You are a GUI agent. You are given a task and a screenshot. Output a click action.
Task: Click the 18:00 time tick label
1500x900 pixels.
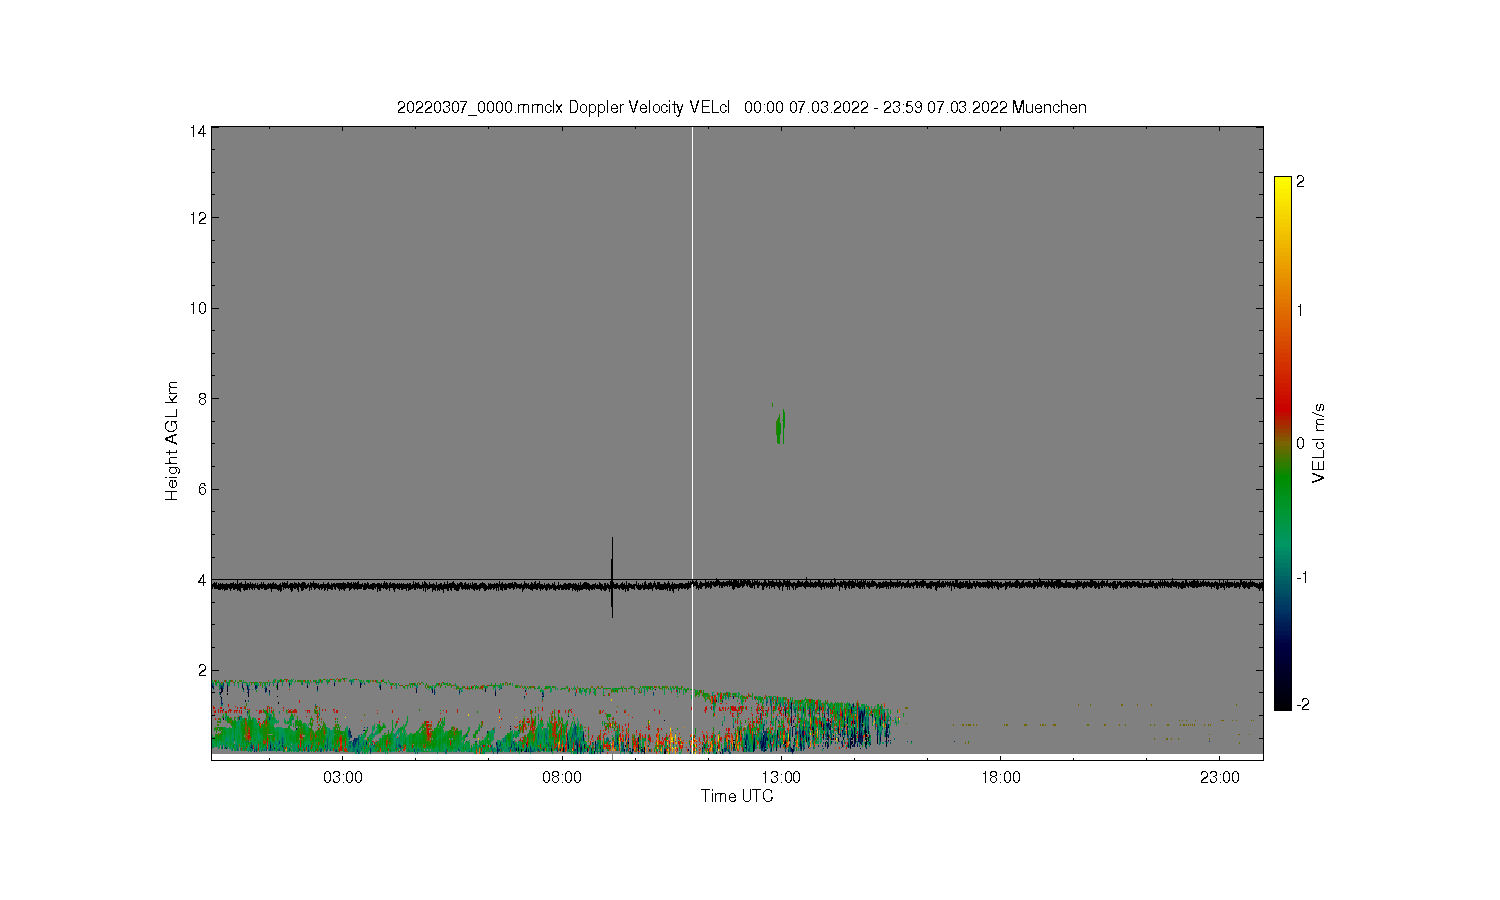pos(1000,778)
